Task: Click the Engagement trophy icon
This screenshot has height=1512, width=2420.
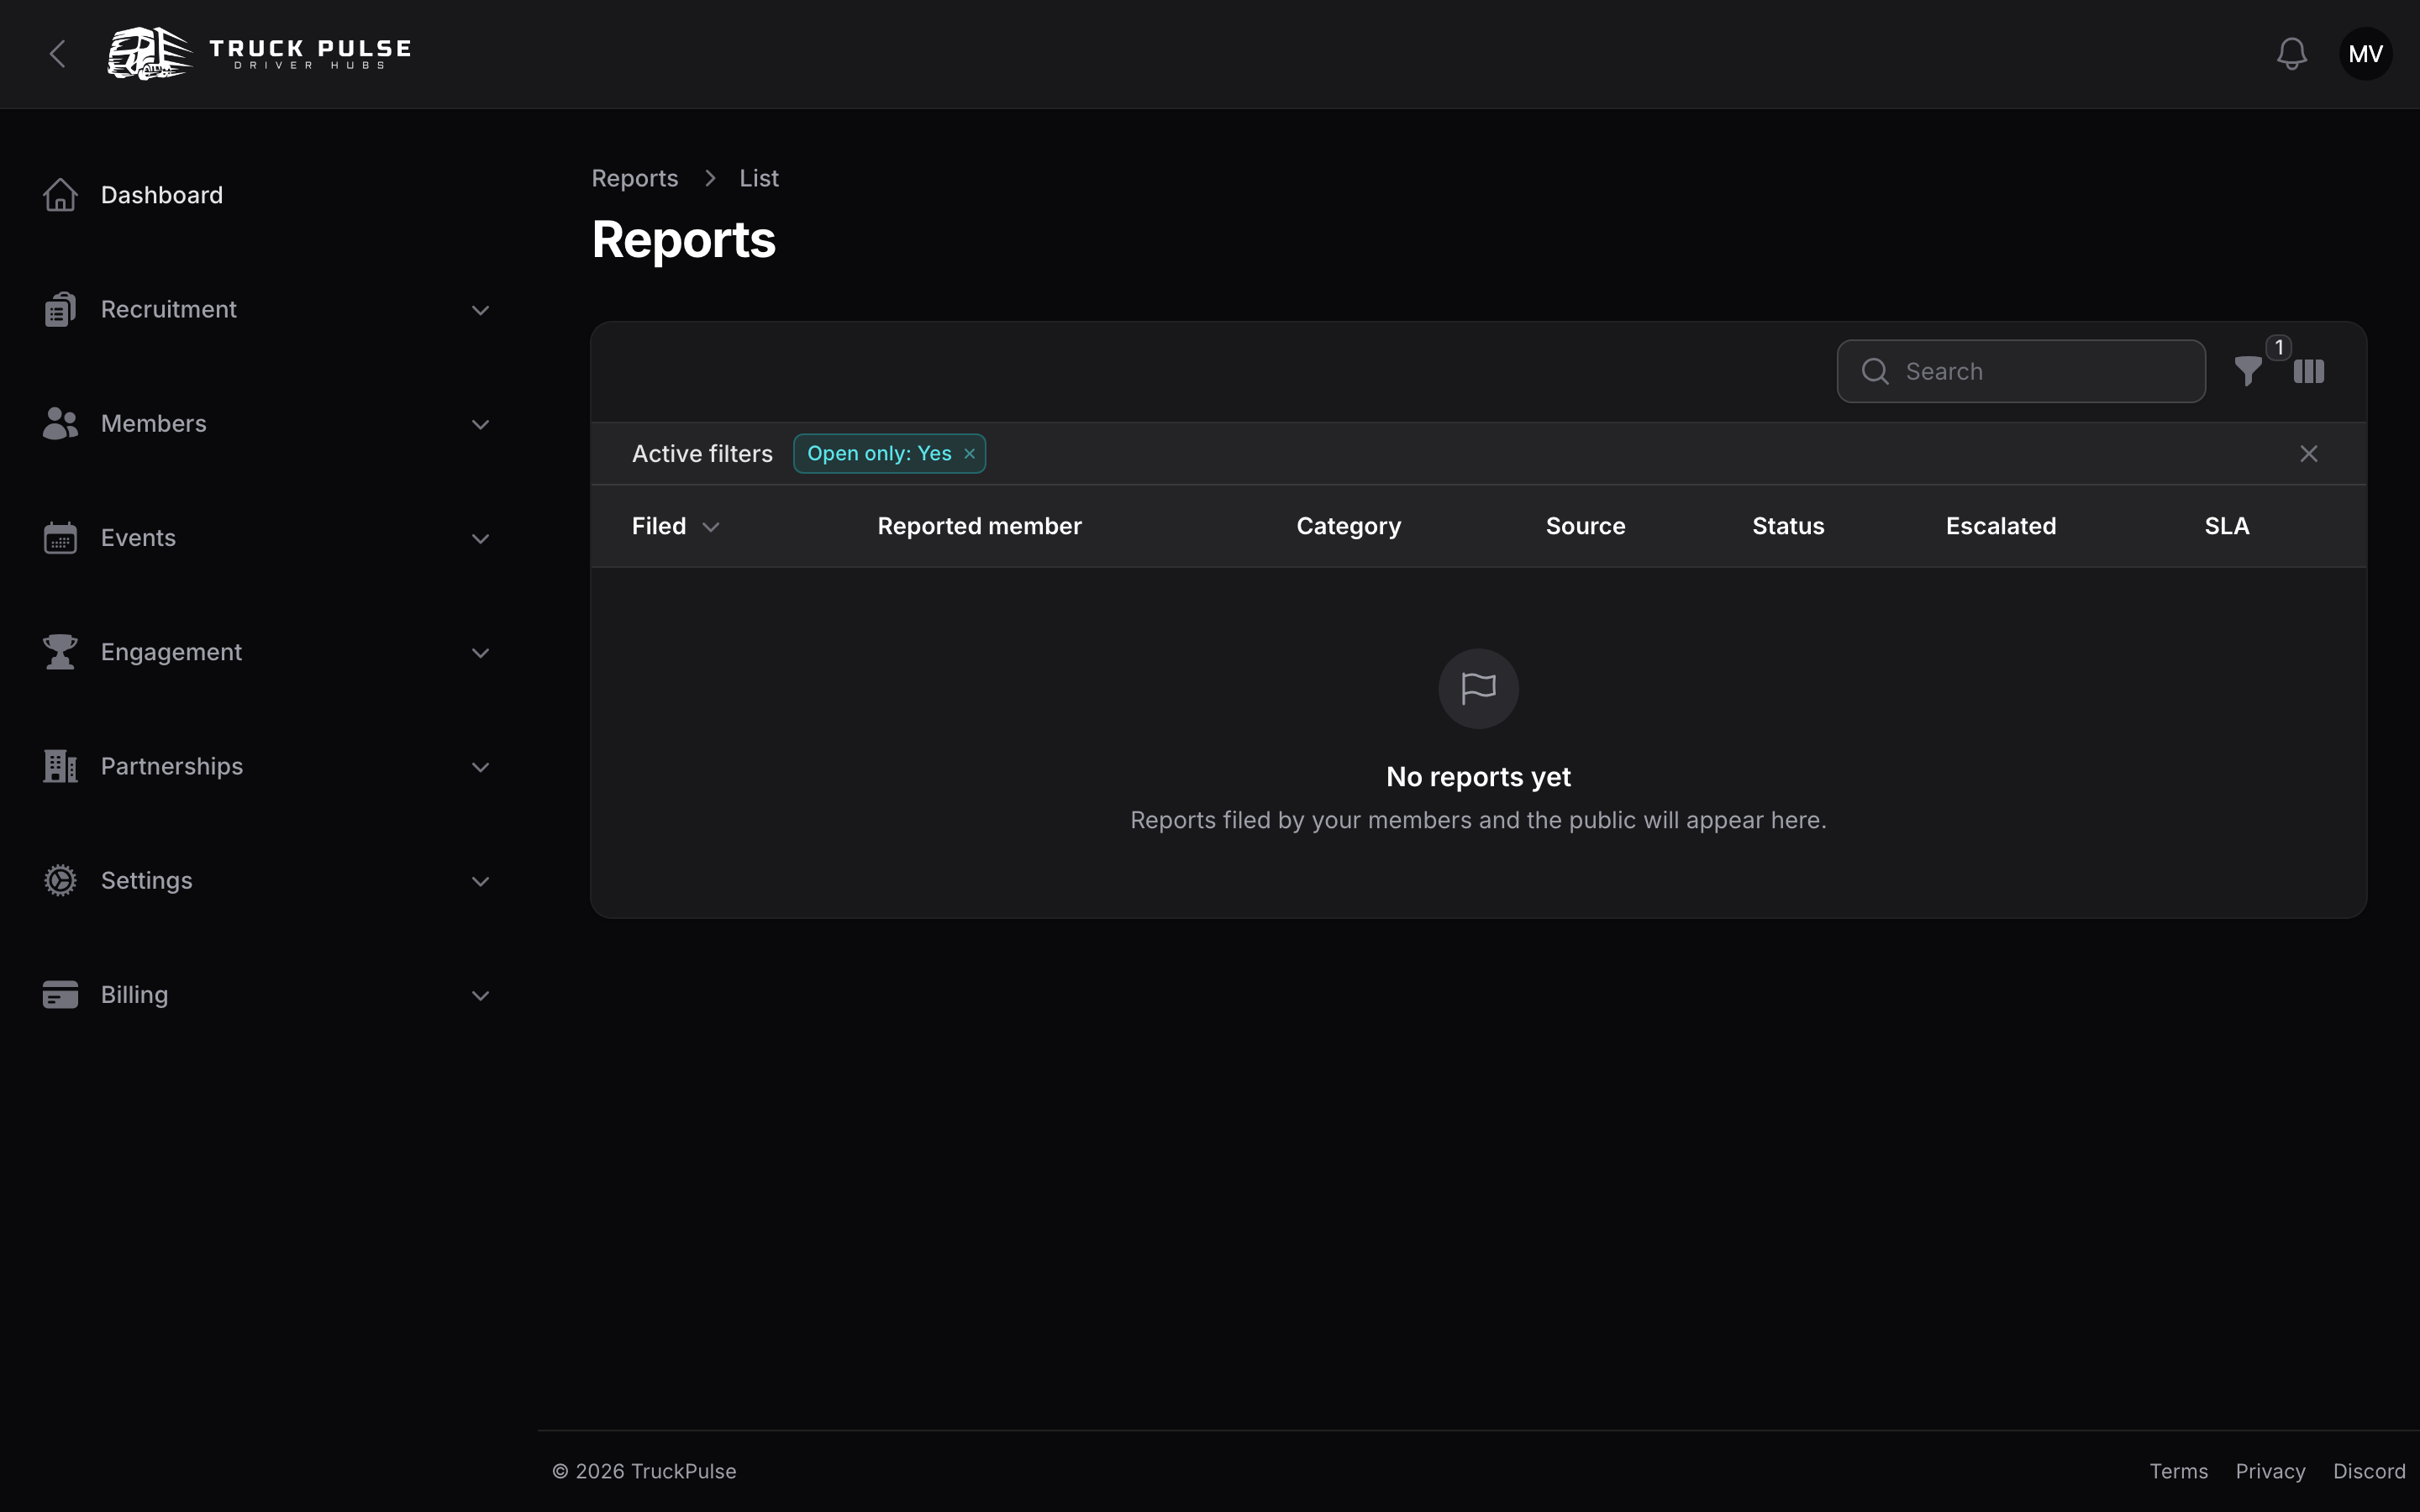Action: click(60, 652)
